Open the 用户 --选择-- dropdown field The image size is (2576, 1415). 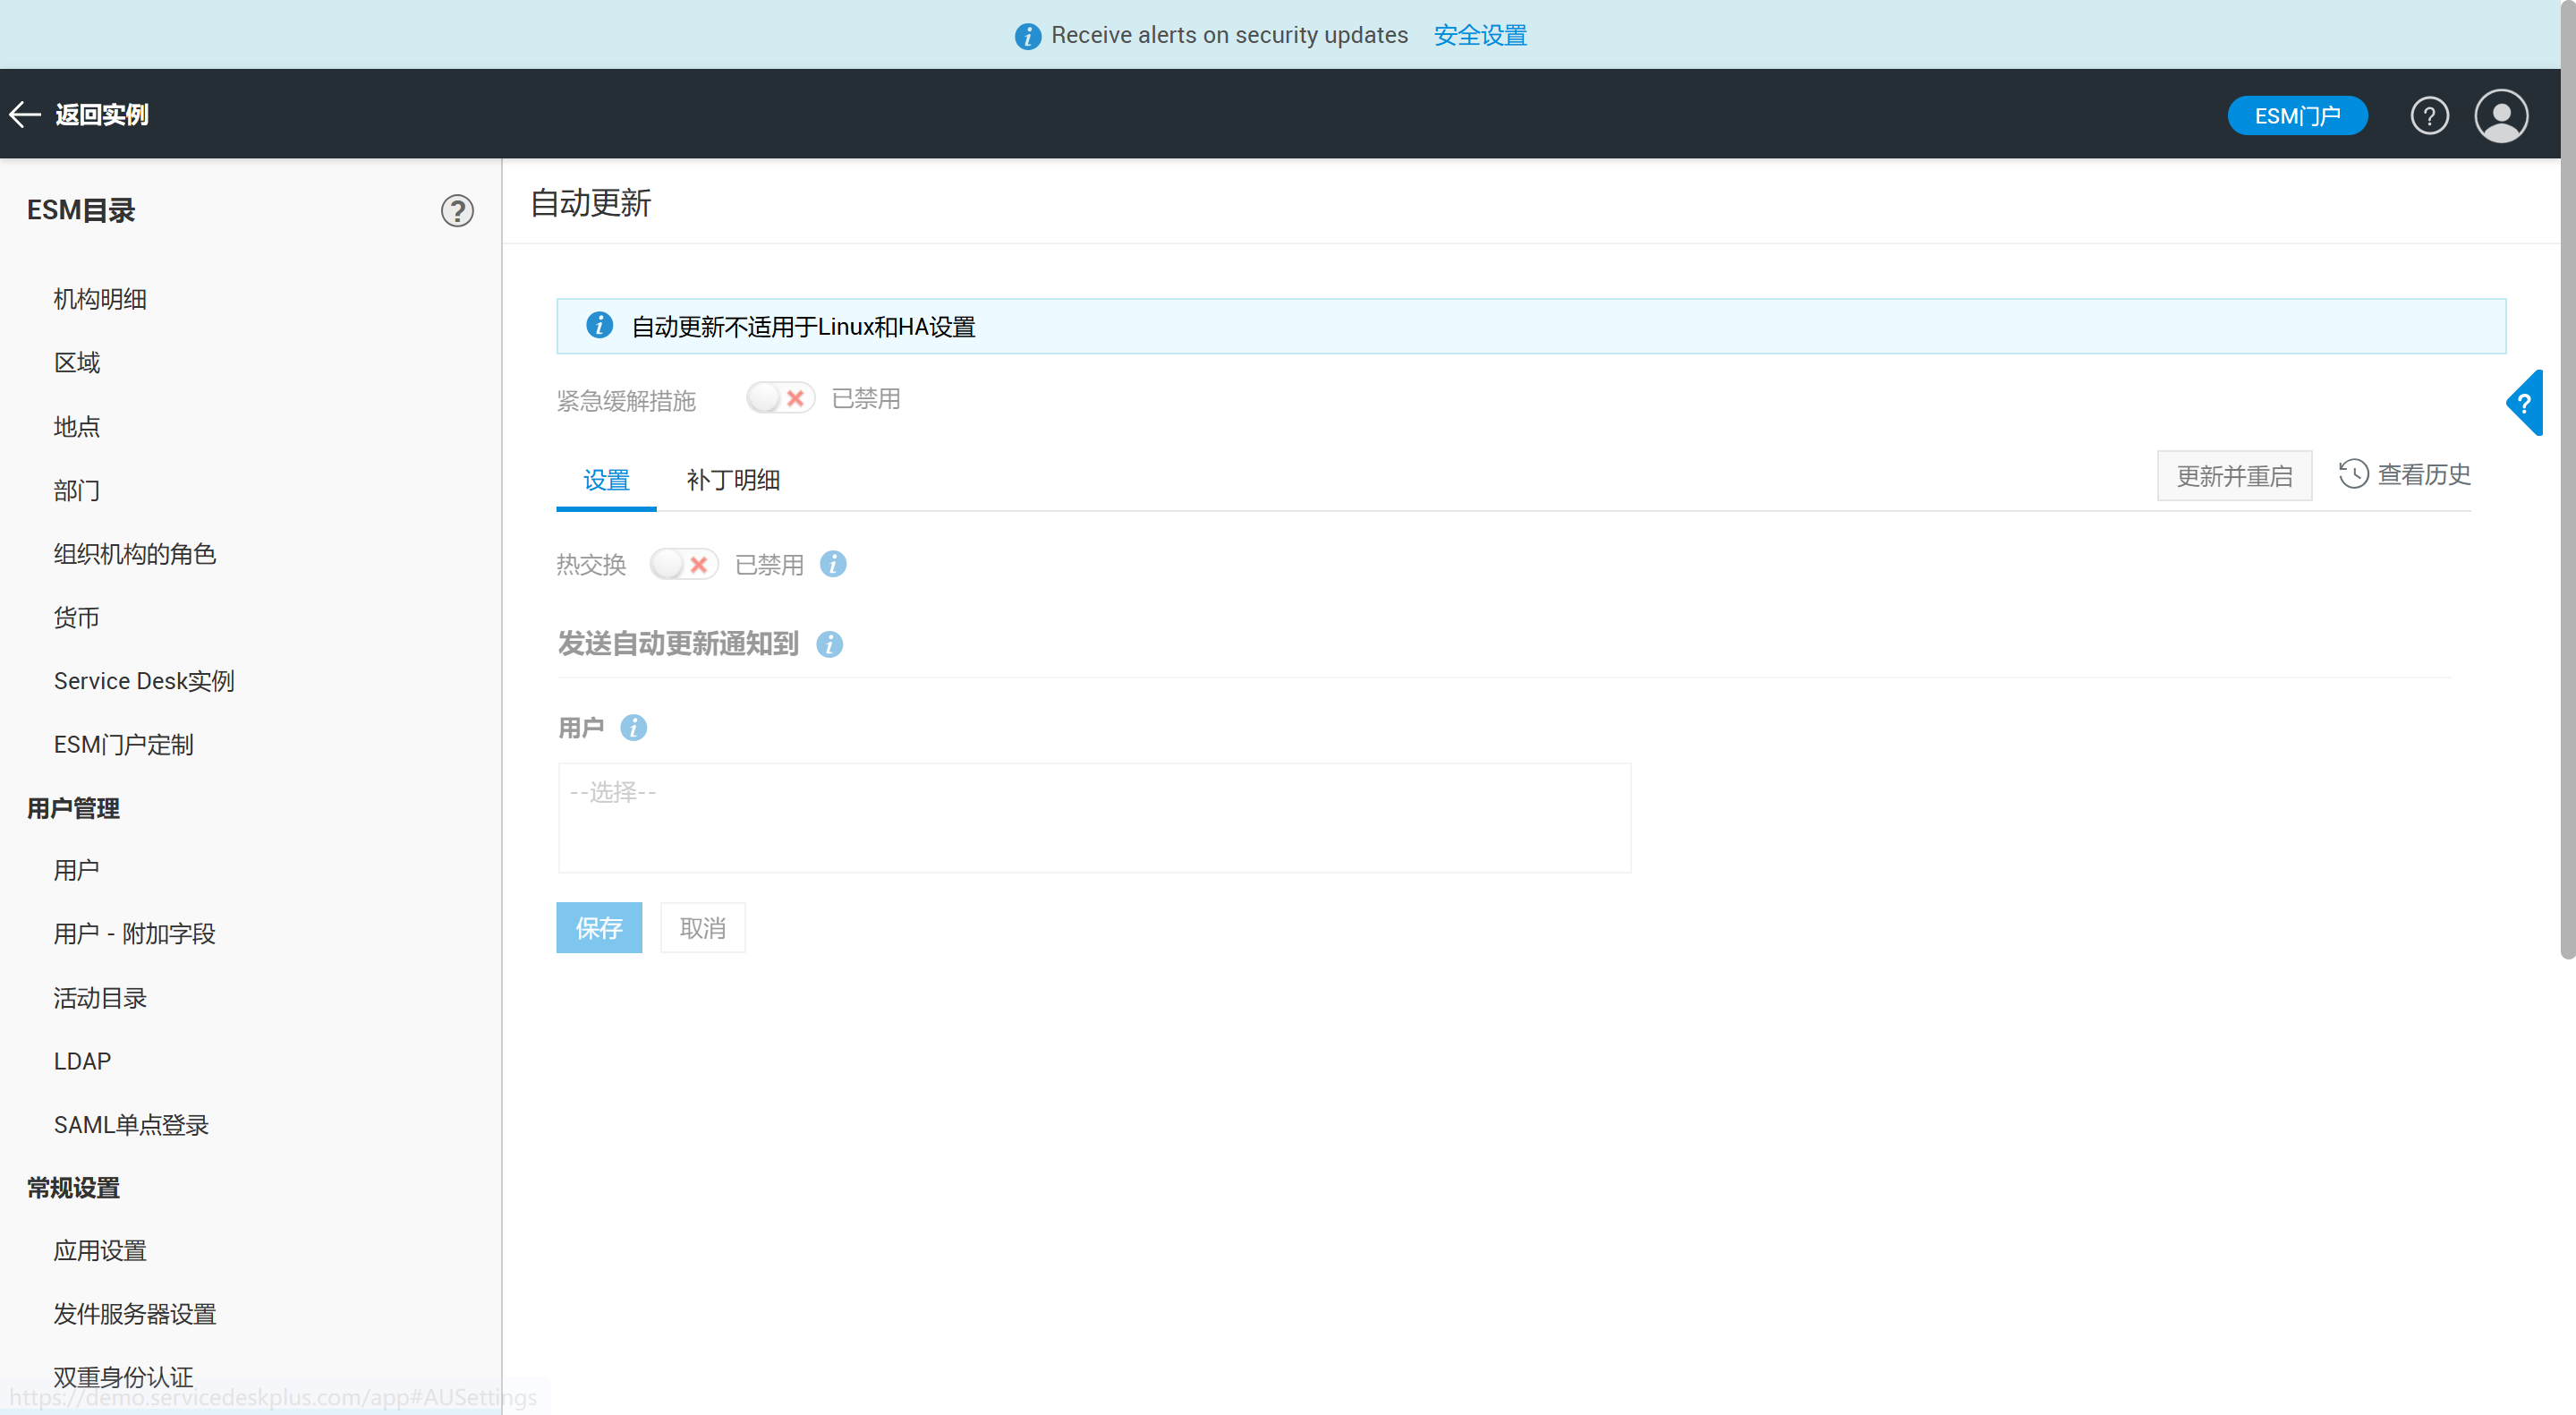(x=1094, y=817)
